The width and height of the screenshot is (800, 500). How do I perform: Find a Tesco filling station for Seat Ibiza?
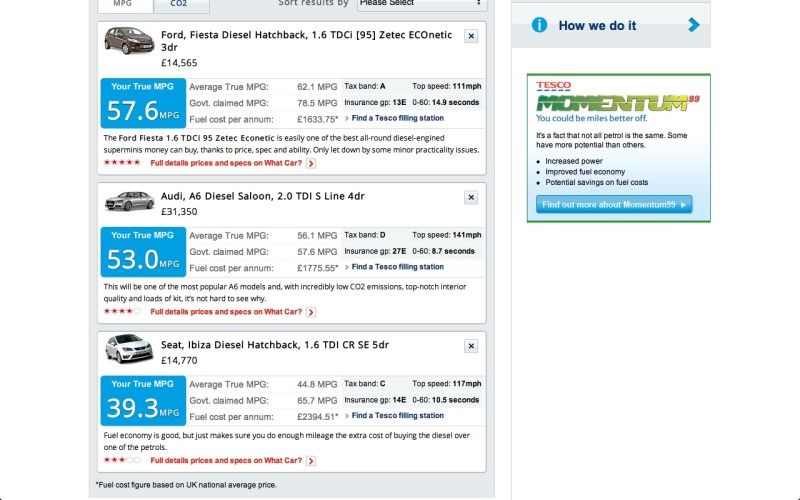[x=397, y=415]
